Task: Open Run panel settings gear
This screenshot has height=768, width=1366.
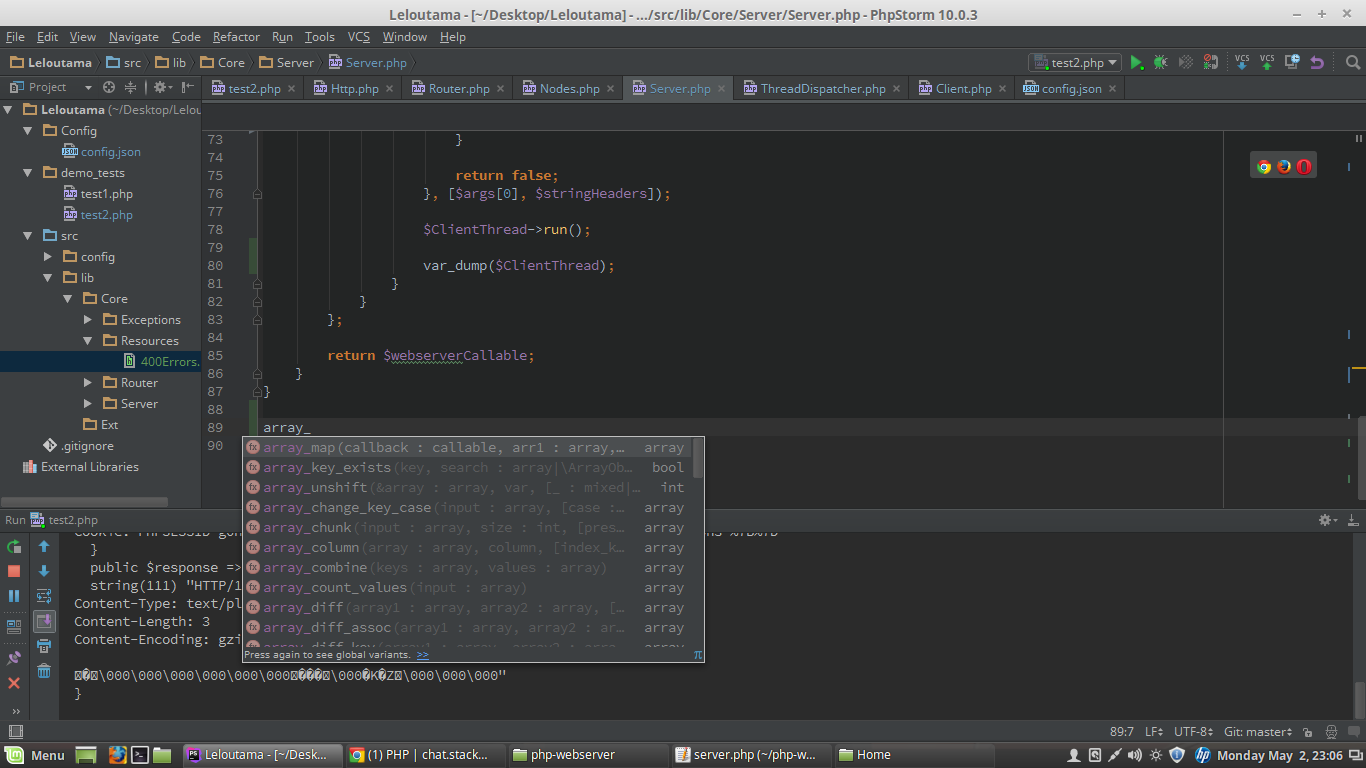Action: (1328, 520)
